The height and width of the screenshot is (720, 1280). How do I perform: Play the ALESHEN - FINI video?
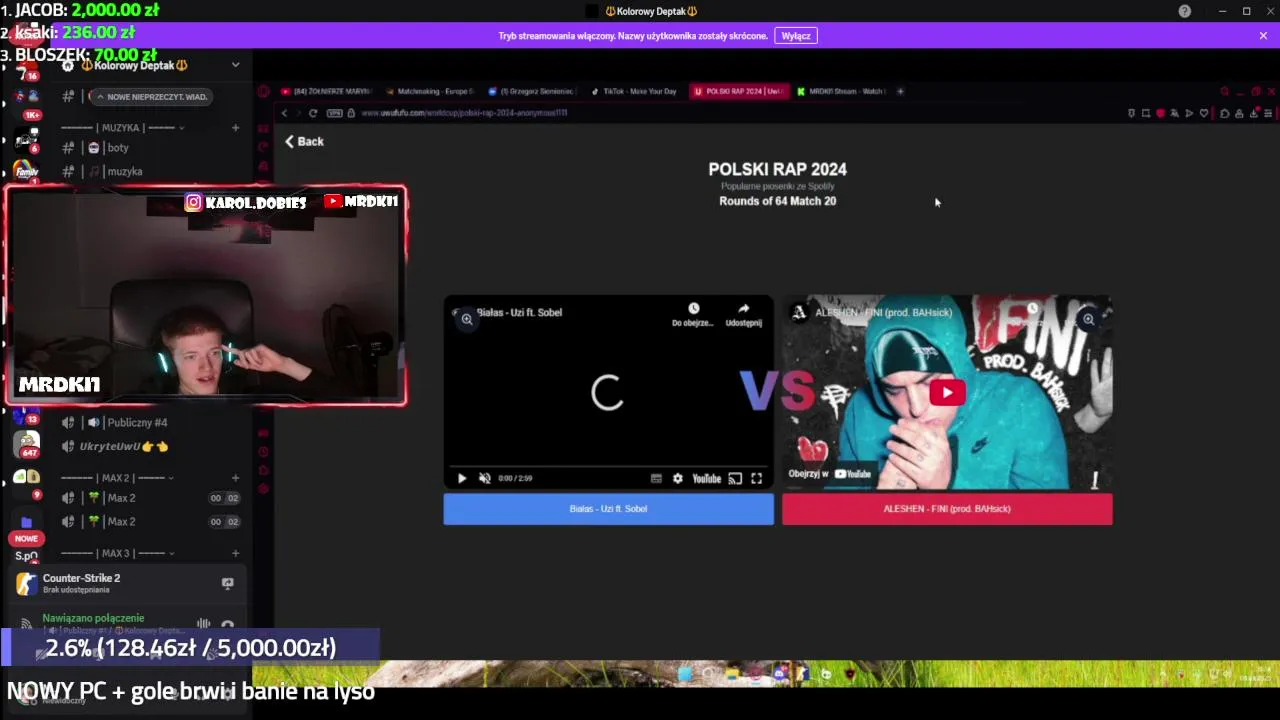coord(947,392)
